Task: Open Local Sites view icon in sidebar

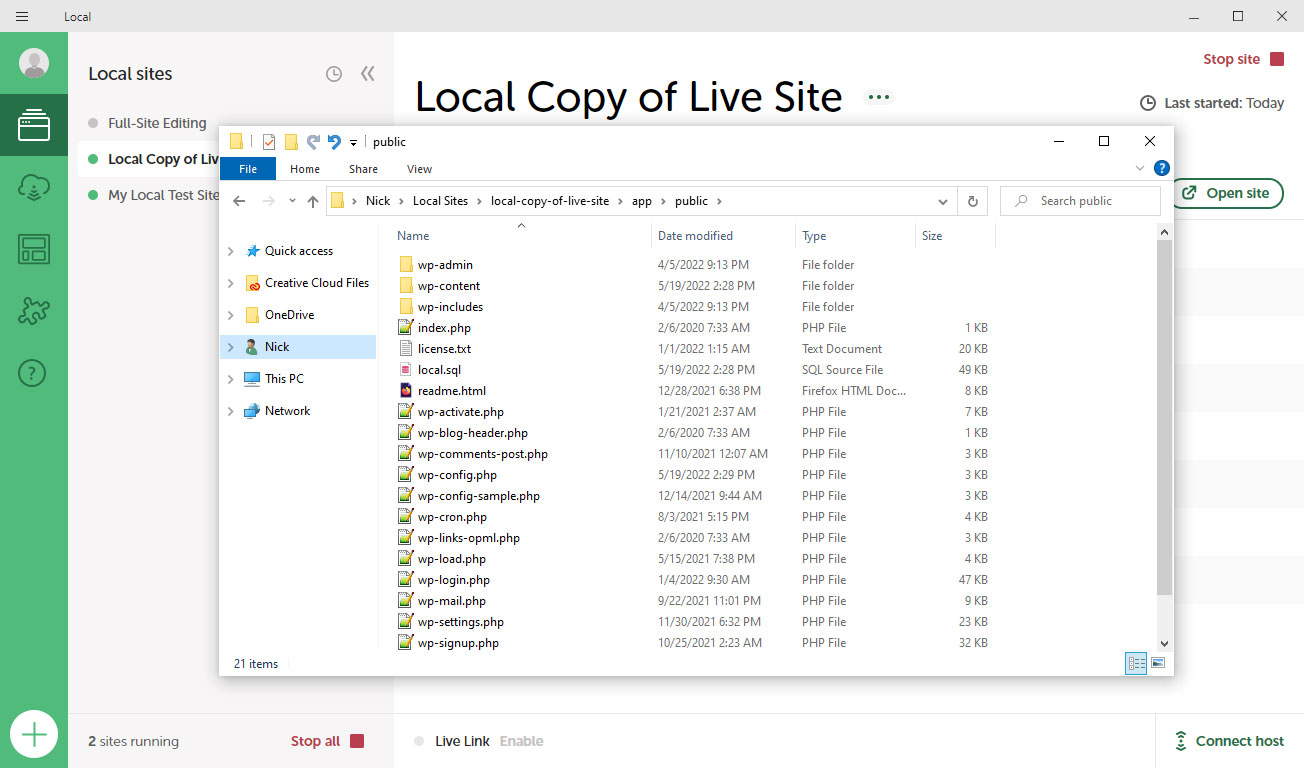Action: (34, 125)
